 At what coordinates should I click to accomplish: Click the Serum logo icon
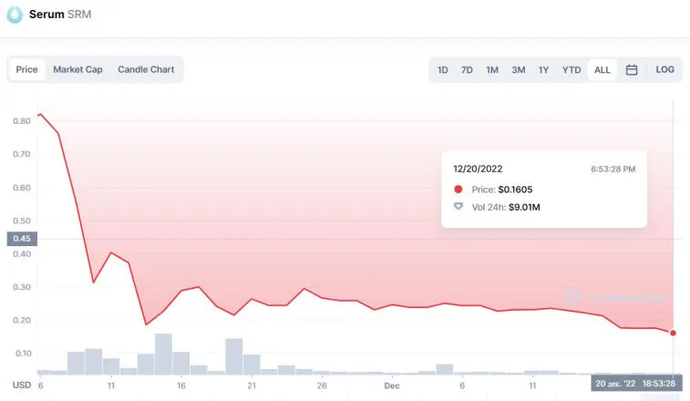[15, 15]
